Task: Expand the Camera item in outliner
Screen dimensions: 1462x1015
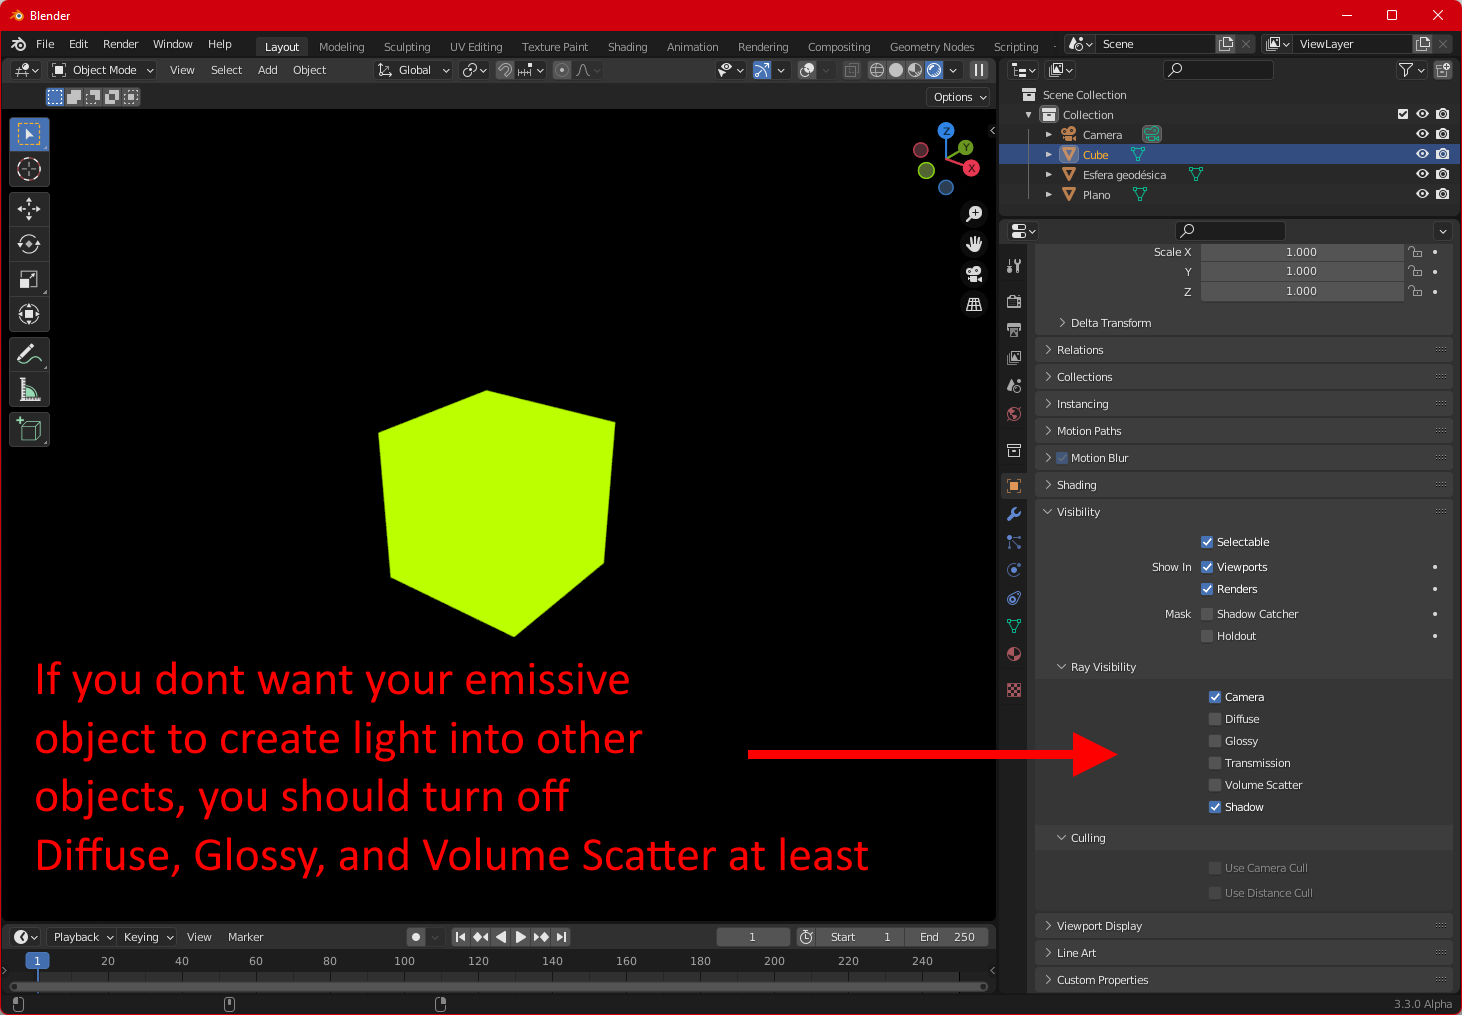Action: tap(1049, 134)
